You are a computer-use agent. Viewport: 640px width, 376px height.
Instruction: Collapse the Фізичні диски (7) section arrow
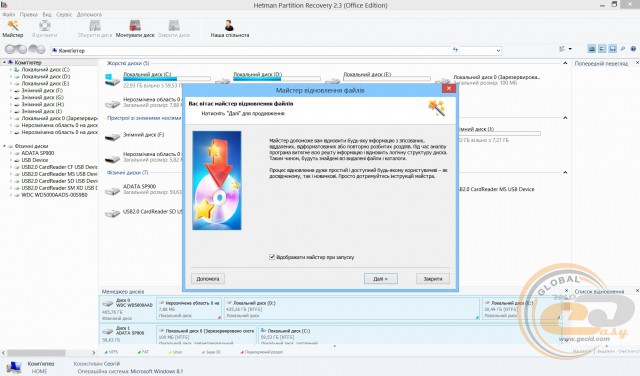565,172
